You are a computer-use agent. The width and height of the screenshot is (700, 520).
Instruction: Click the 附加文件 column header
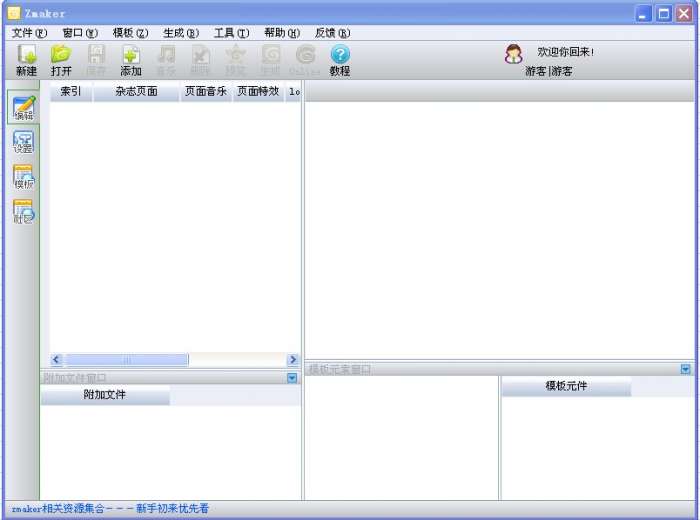click(x=105, y=395)
